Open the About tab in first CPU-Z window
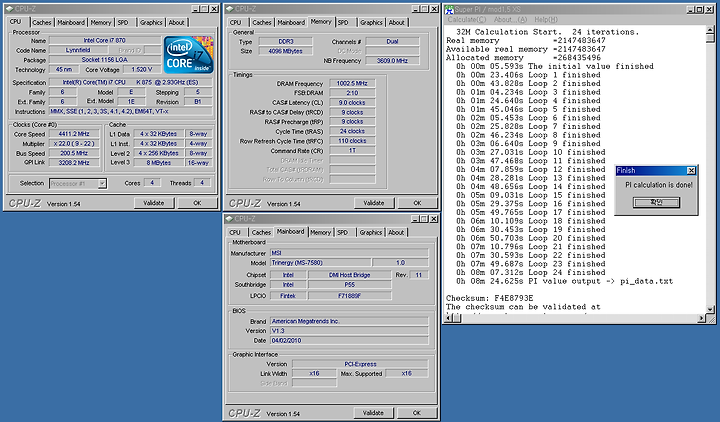The height and width of the screenshot is (422, 720). point(176,22)
